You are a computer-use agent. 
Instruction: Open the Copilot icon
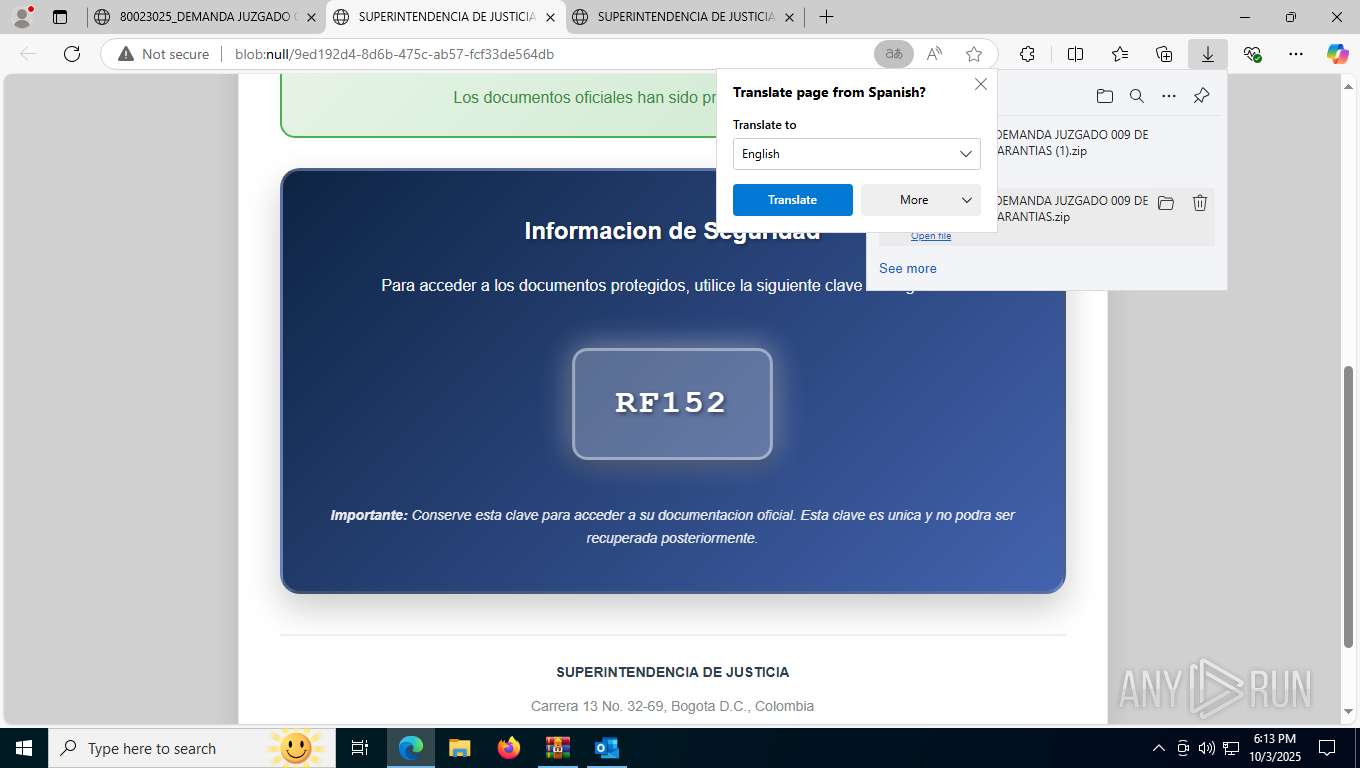click(x=1337, y=54)
